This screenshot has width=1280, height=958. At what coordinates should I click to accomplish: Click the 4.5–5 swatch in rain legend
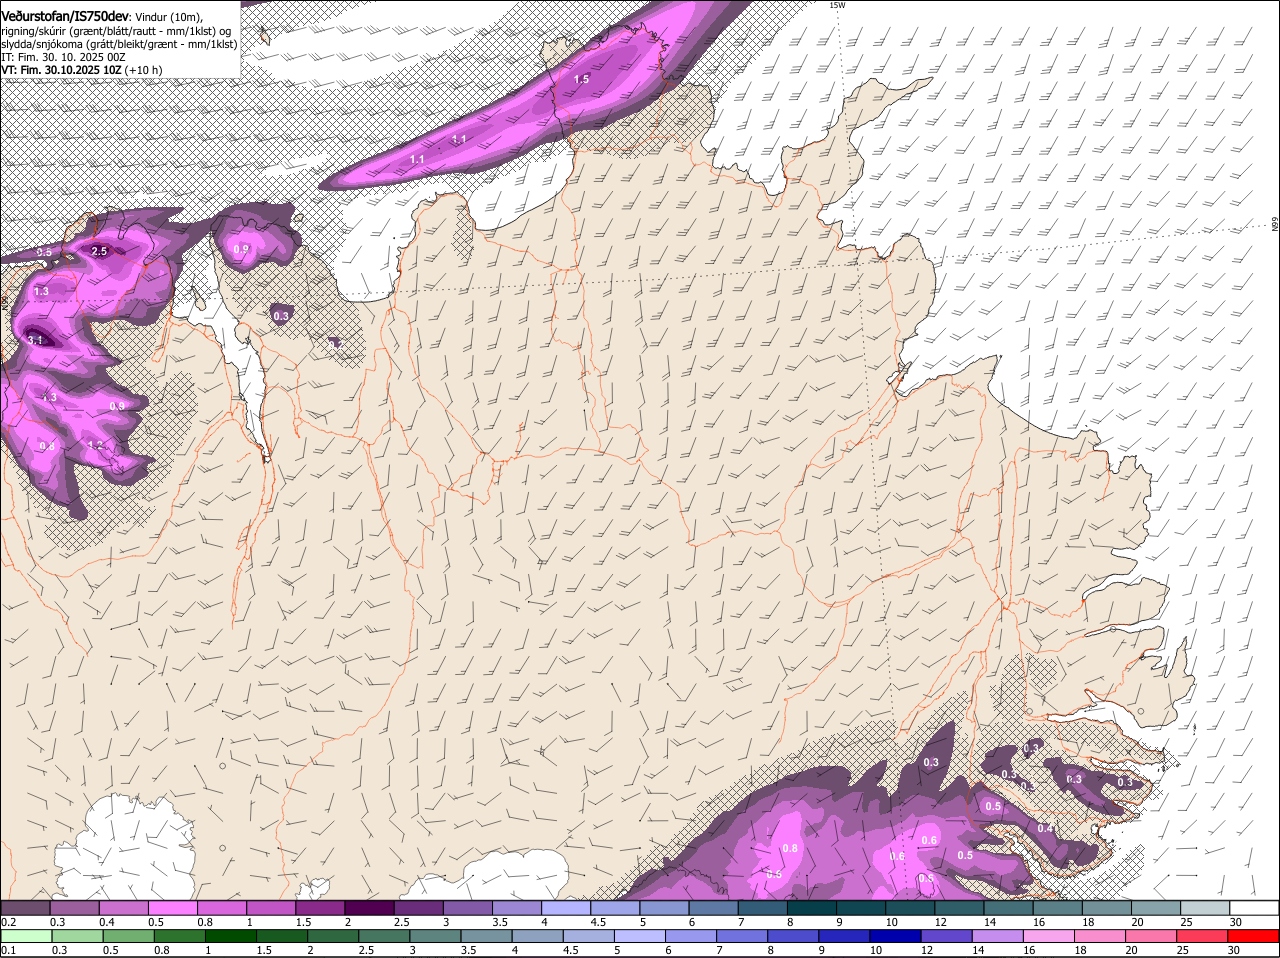587,936
